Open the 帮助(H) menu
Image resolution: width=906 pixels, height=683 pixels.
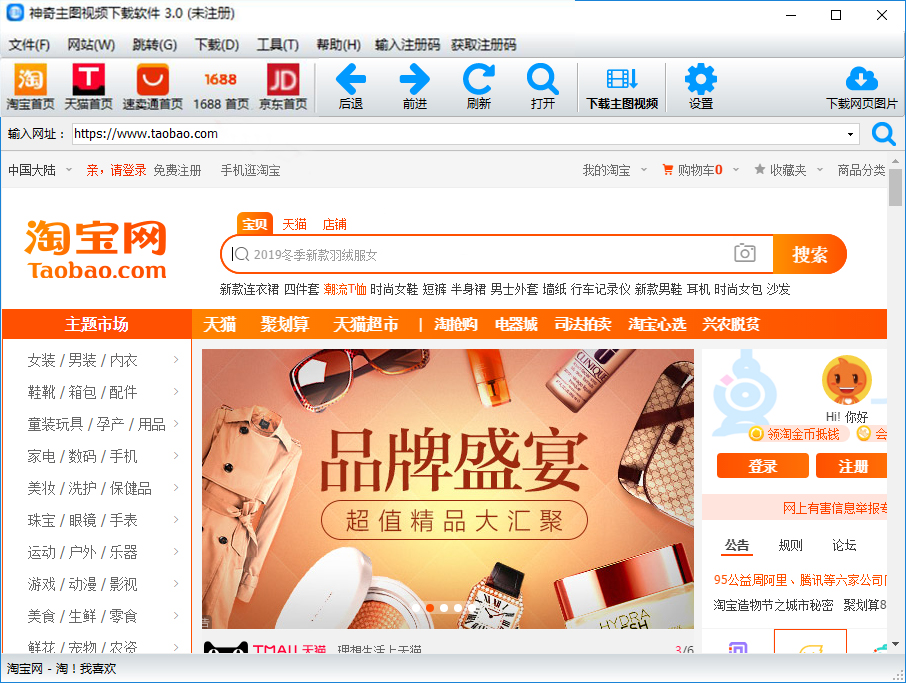pyautogui.click(x=338, y=44)
